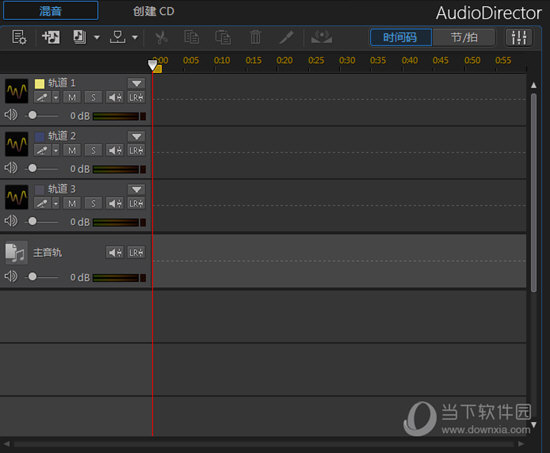Screen dimensions: 550x453
Task: Switch to 节/拍 bar/beat display
Action: [464, 38]
